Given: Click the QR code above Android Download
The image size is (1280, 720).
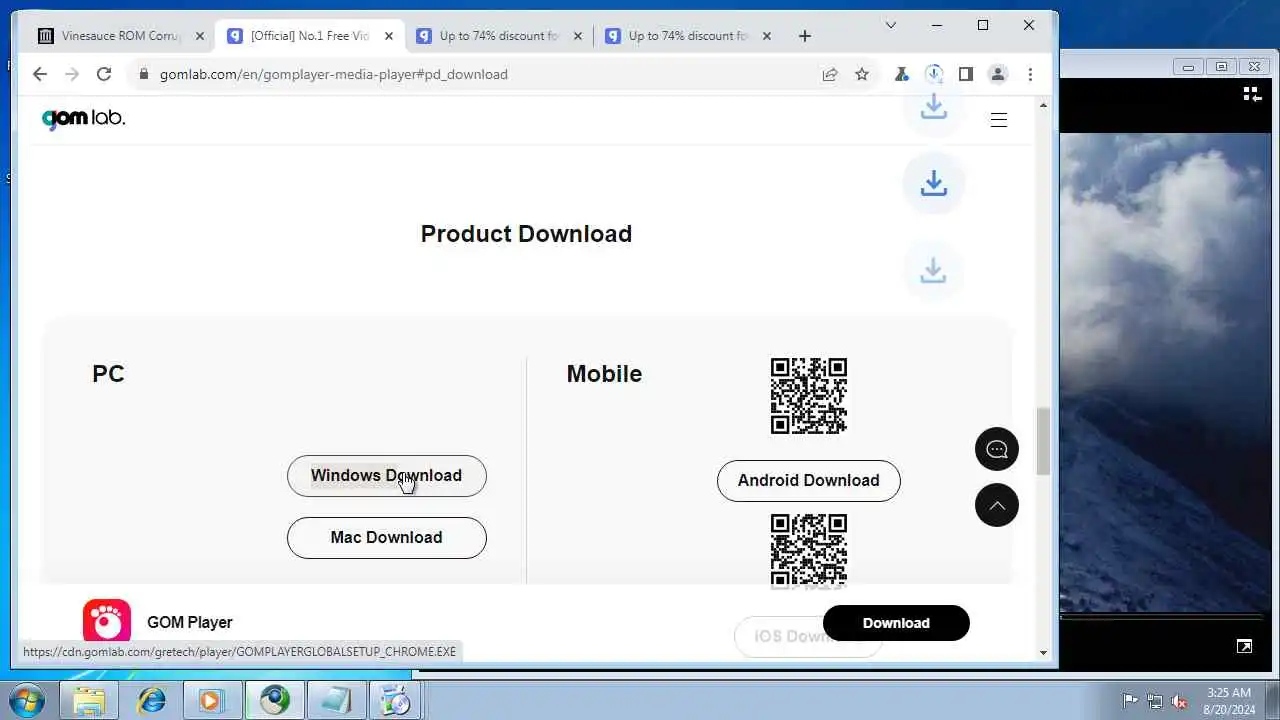Looking at the screenshot, I should click(809, 396).
